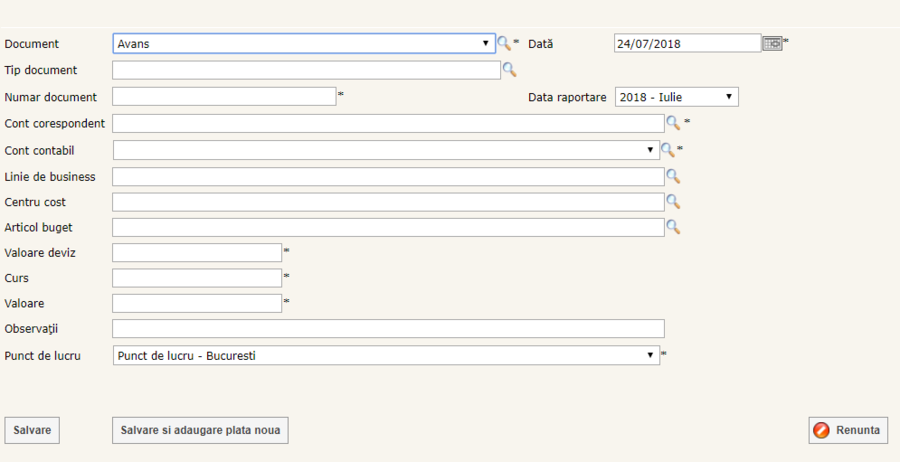Click Salvare si adaugare plata noua
The width and height of the screenshot is (900, 462).
point(201,430)
